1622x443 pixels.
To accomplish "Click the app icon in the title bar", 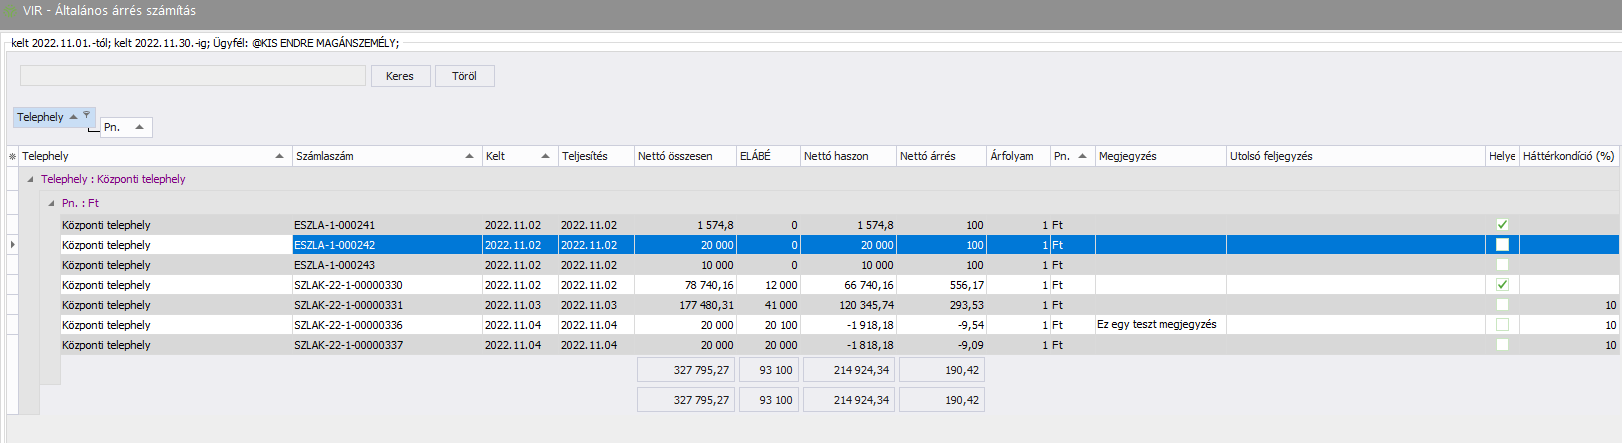I will pyautogui.click(x=11, y=11).
